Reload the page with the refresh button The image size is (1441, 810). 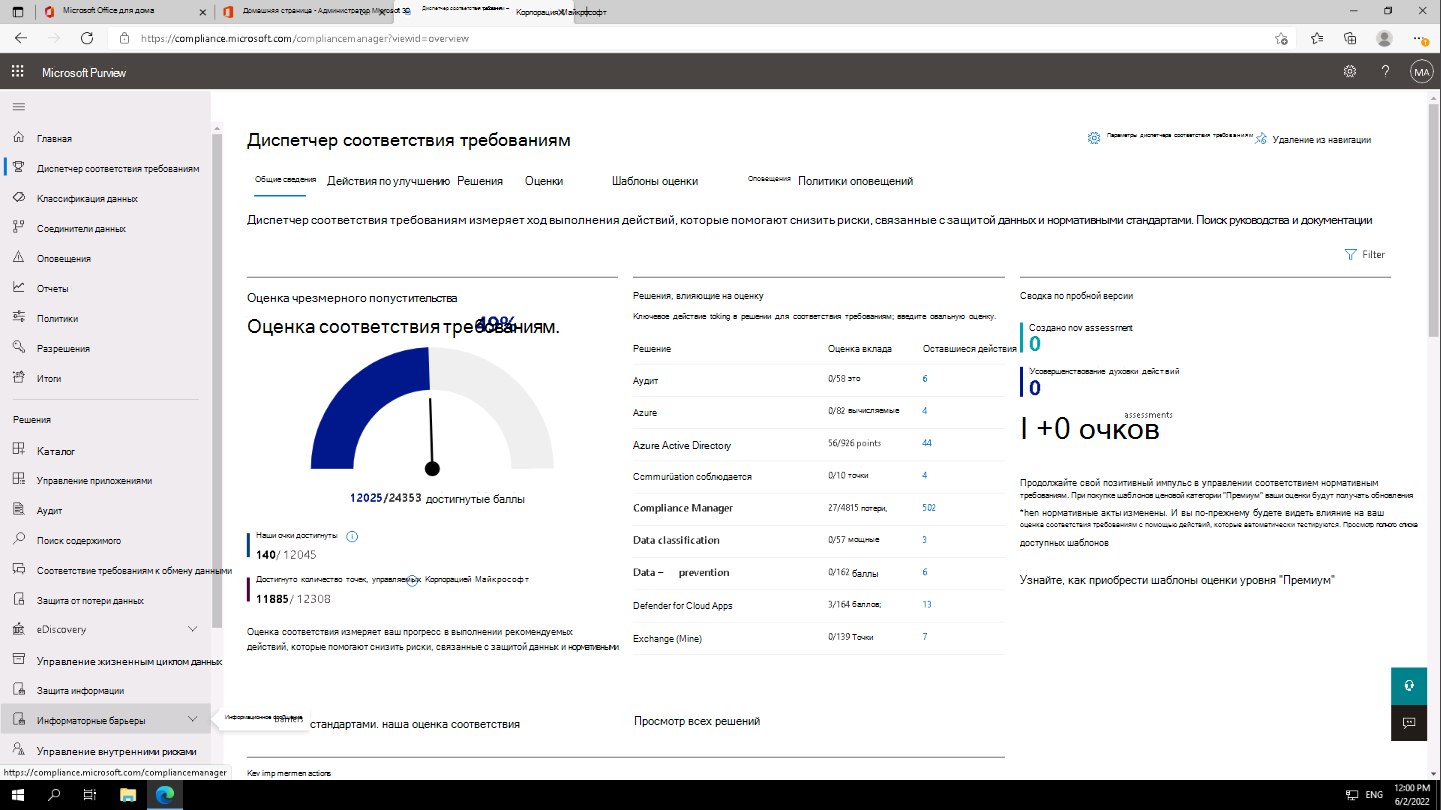87,38
